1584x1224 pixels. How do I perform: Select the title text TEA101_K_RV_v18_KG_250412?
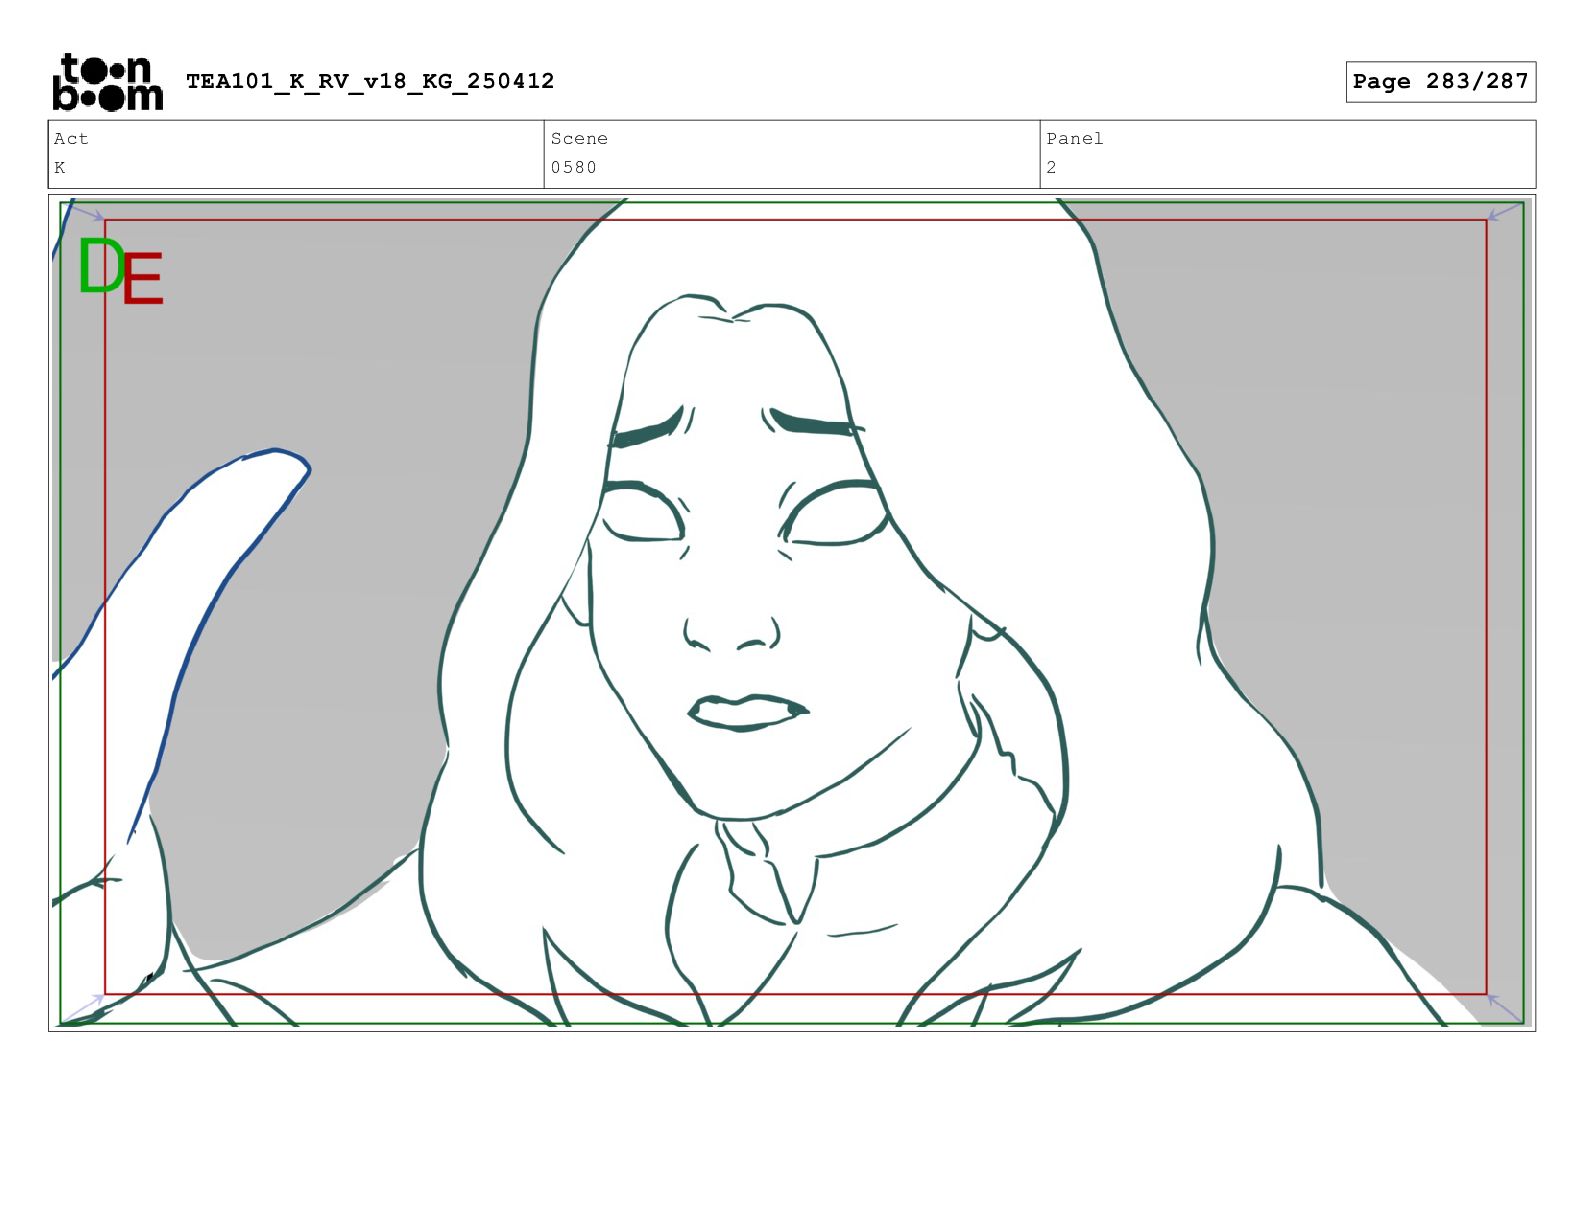[x=370, y=81]
